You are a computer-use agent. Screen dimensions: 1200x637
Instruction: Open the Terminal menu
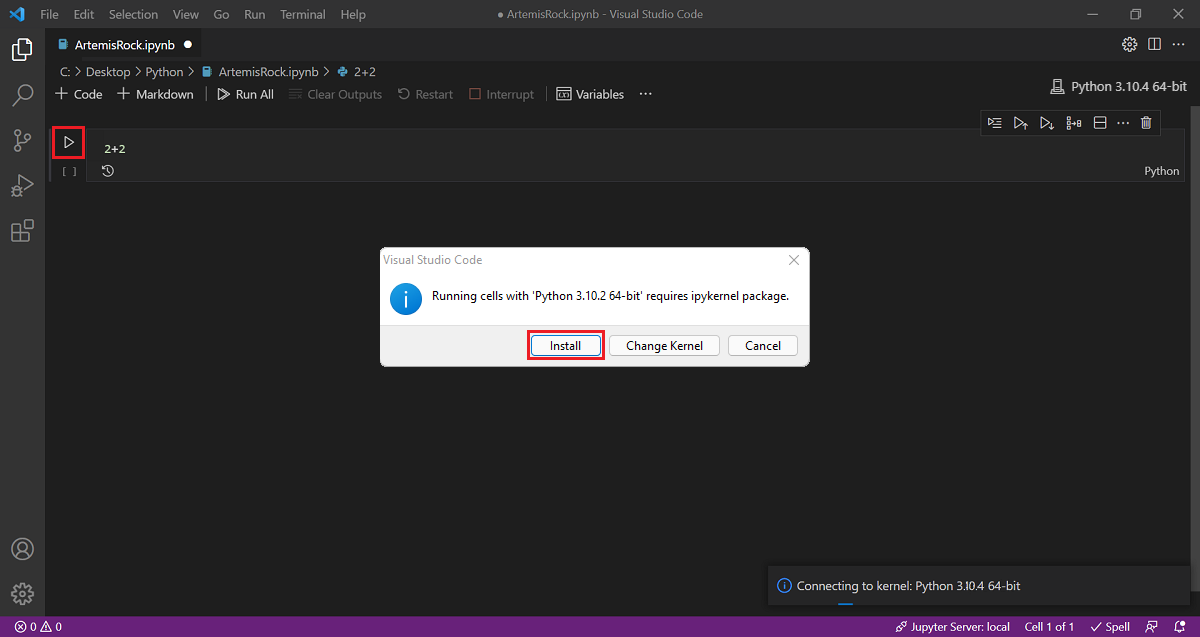coord(303,14)
